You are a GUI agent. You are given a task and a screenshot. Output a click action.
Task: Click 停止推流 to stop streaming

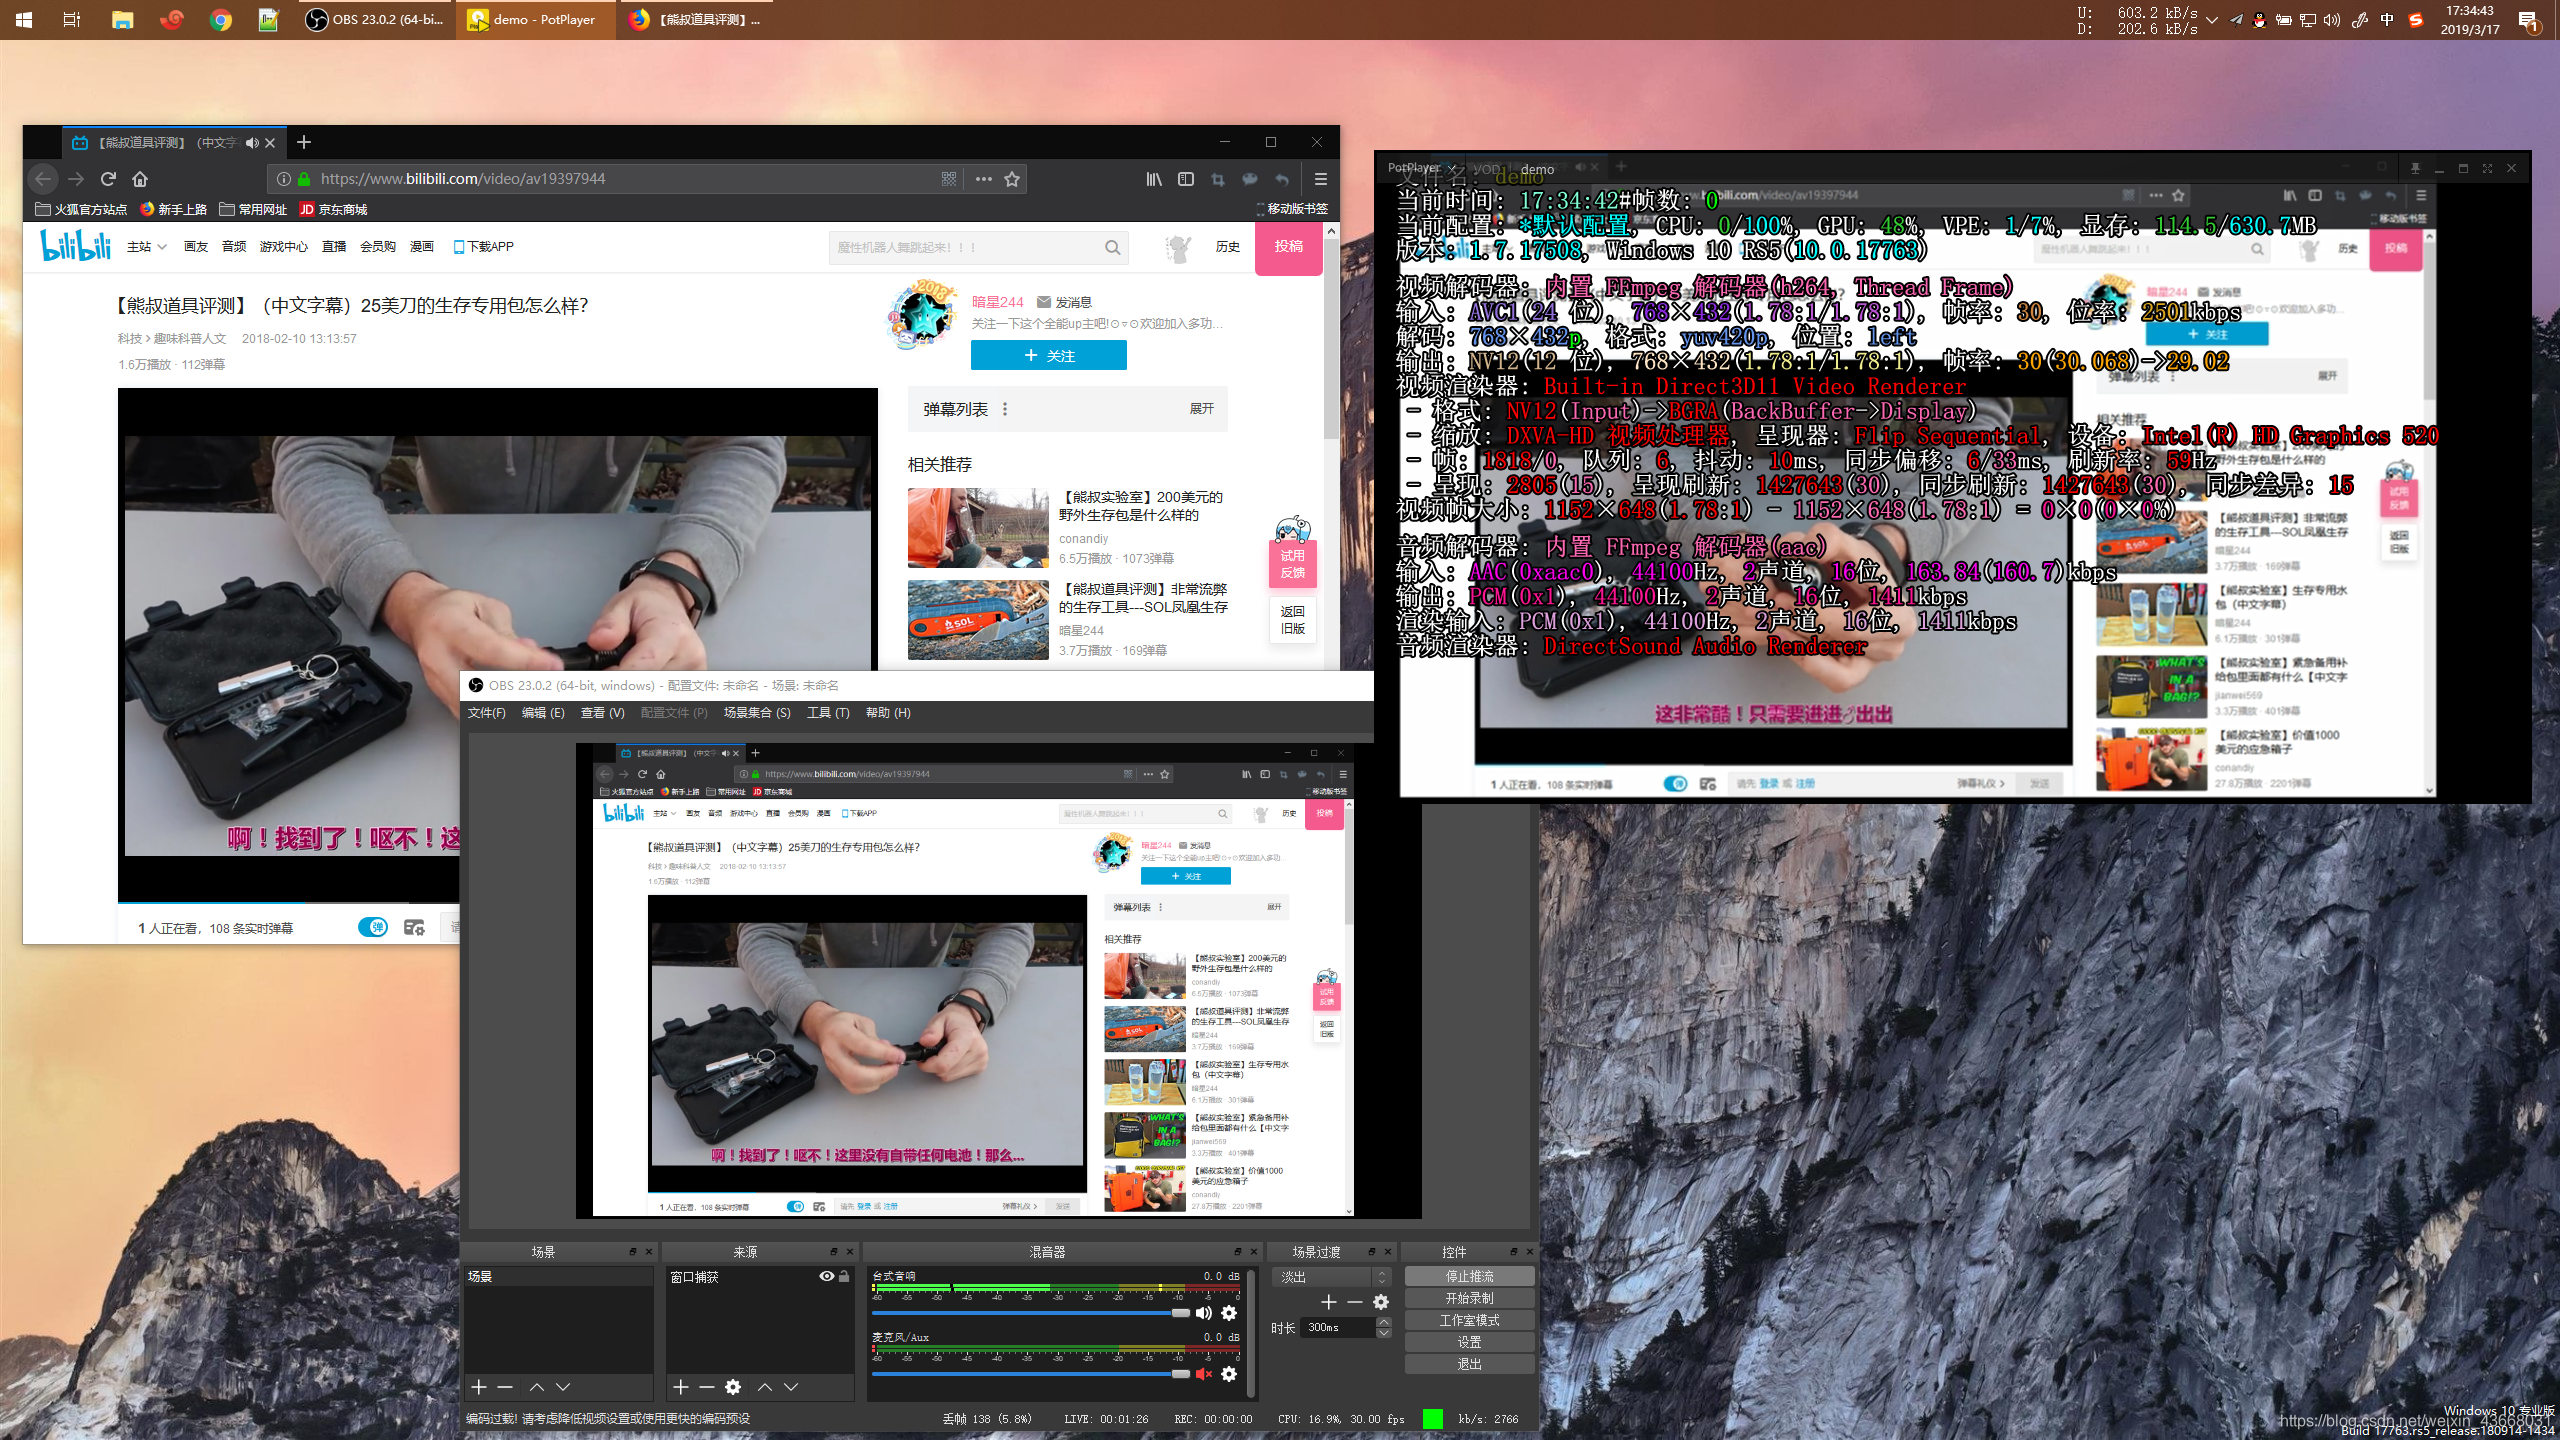click(x=1469, y=1276)
